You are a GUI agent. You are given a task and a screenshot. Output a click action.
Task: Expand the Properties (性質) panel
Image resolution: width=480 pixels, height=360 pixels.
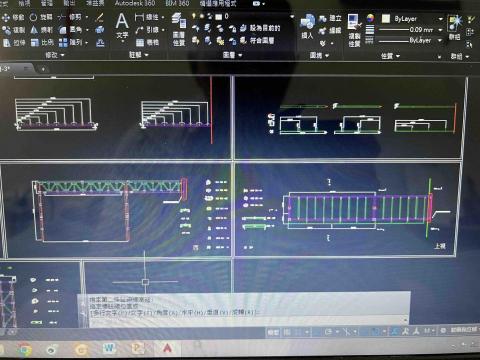tap(390, 56)
